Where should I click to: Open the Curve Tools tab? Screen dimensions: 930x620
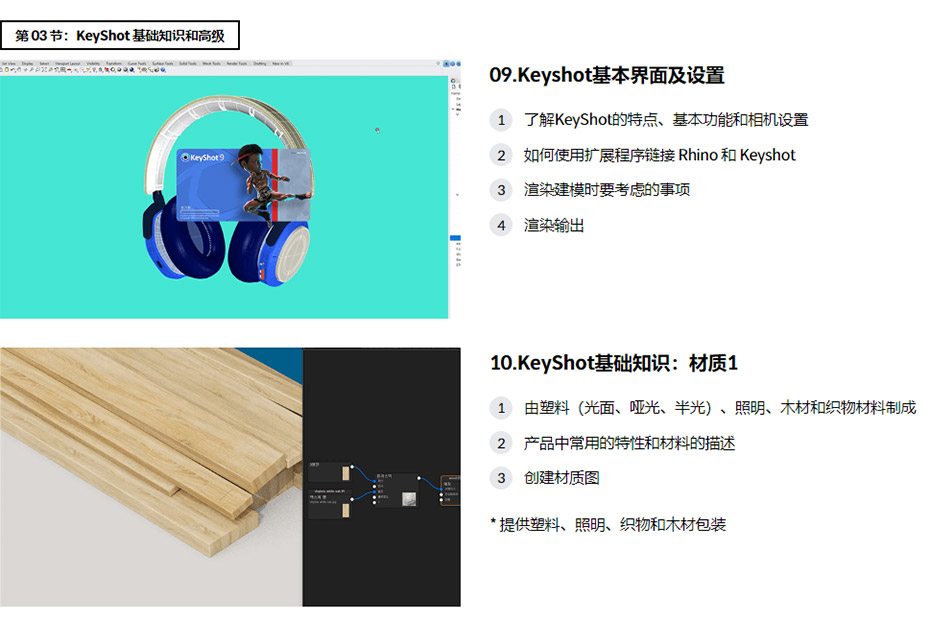(x=137, y=63)
